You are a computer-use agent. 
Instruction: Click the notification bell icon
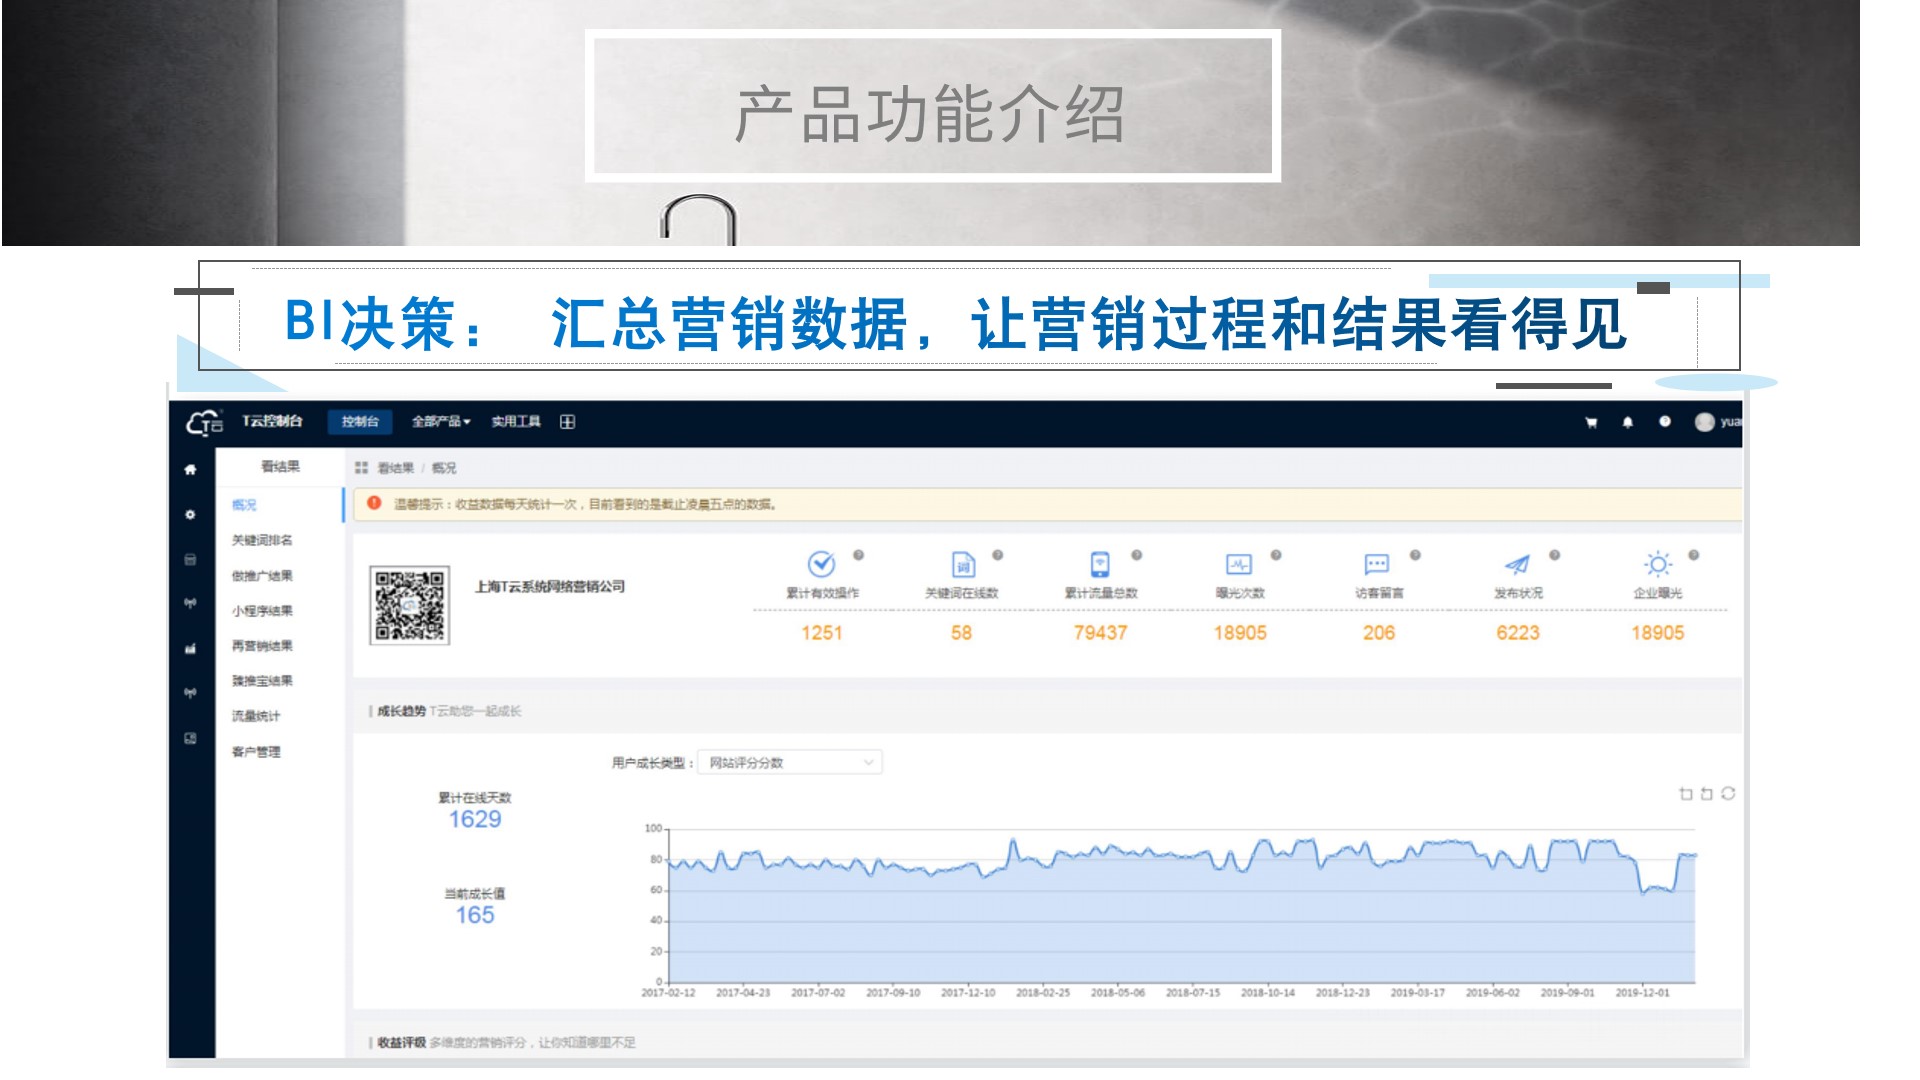pyautogui.click(x=1628, y=422)
